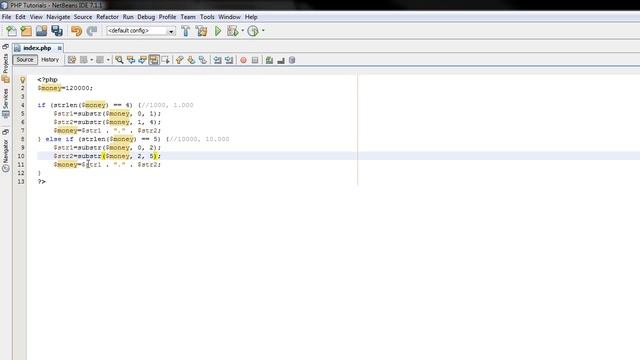Click the forward navigation icon in the editor toolbar
The width and height of the screenshot is (640, 360).
pyautogui.click(x=100, y=60)
